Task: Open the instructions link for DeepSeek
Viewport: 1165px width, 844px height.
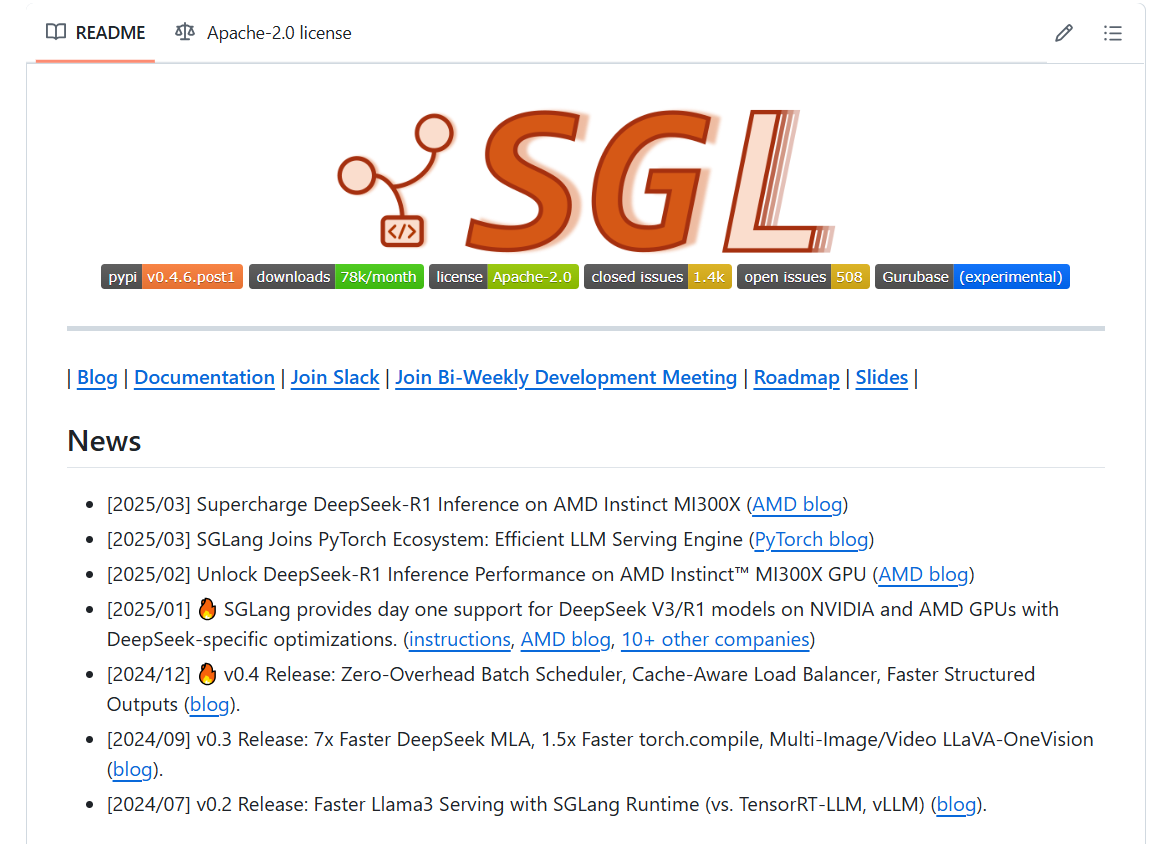Action: 460,640
